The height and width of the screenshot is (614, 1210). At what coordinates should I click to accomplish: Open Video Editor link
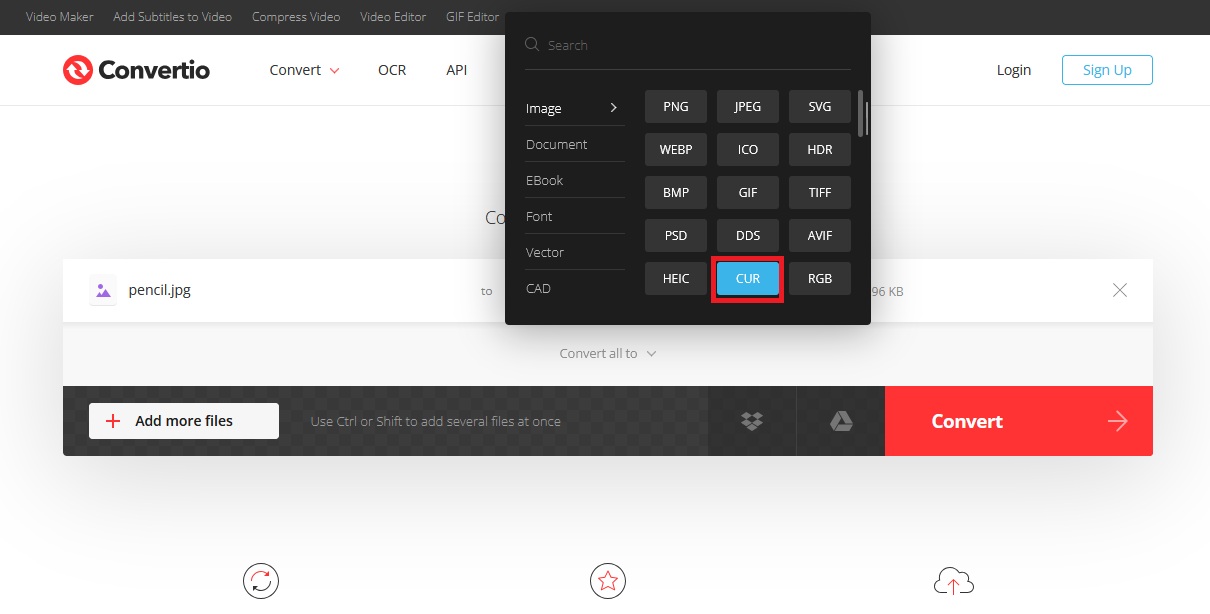[393, 17]
